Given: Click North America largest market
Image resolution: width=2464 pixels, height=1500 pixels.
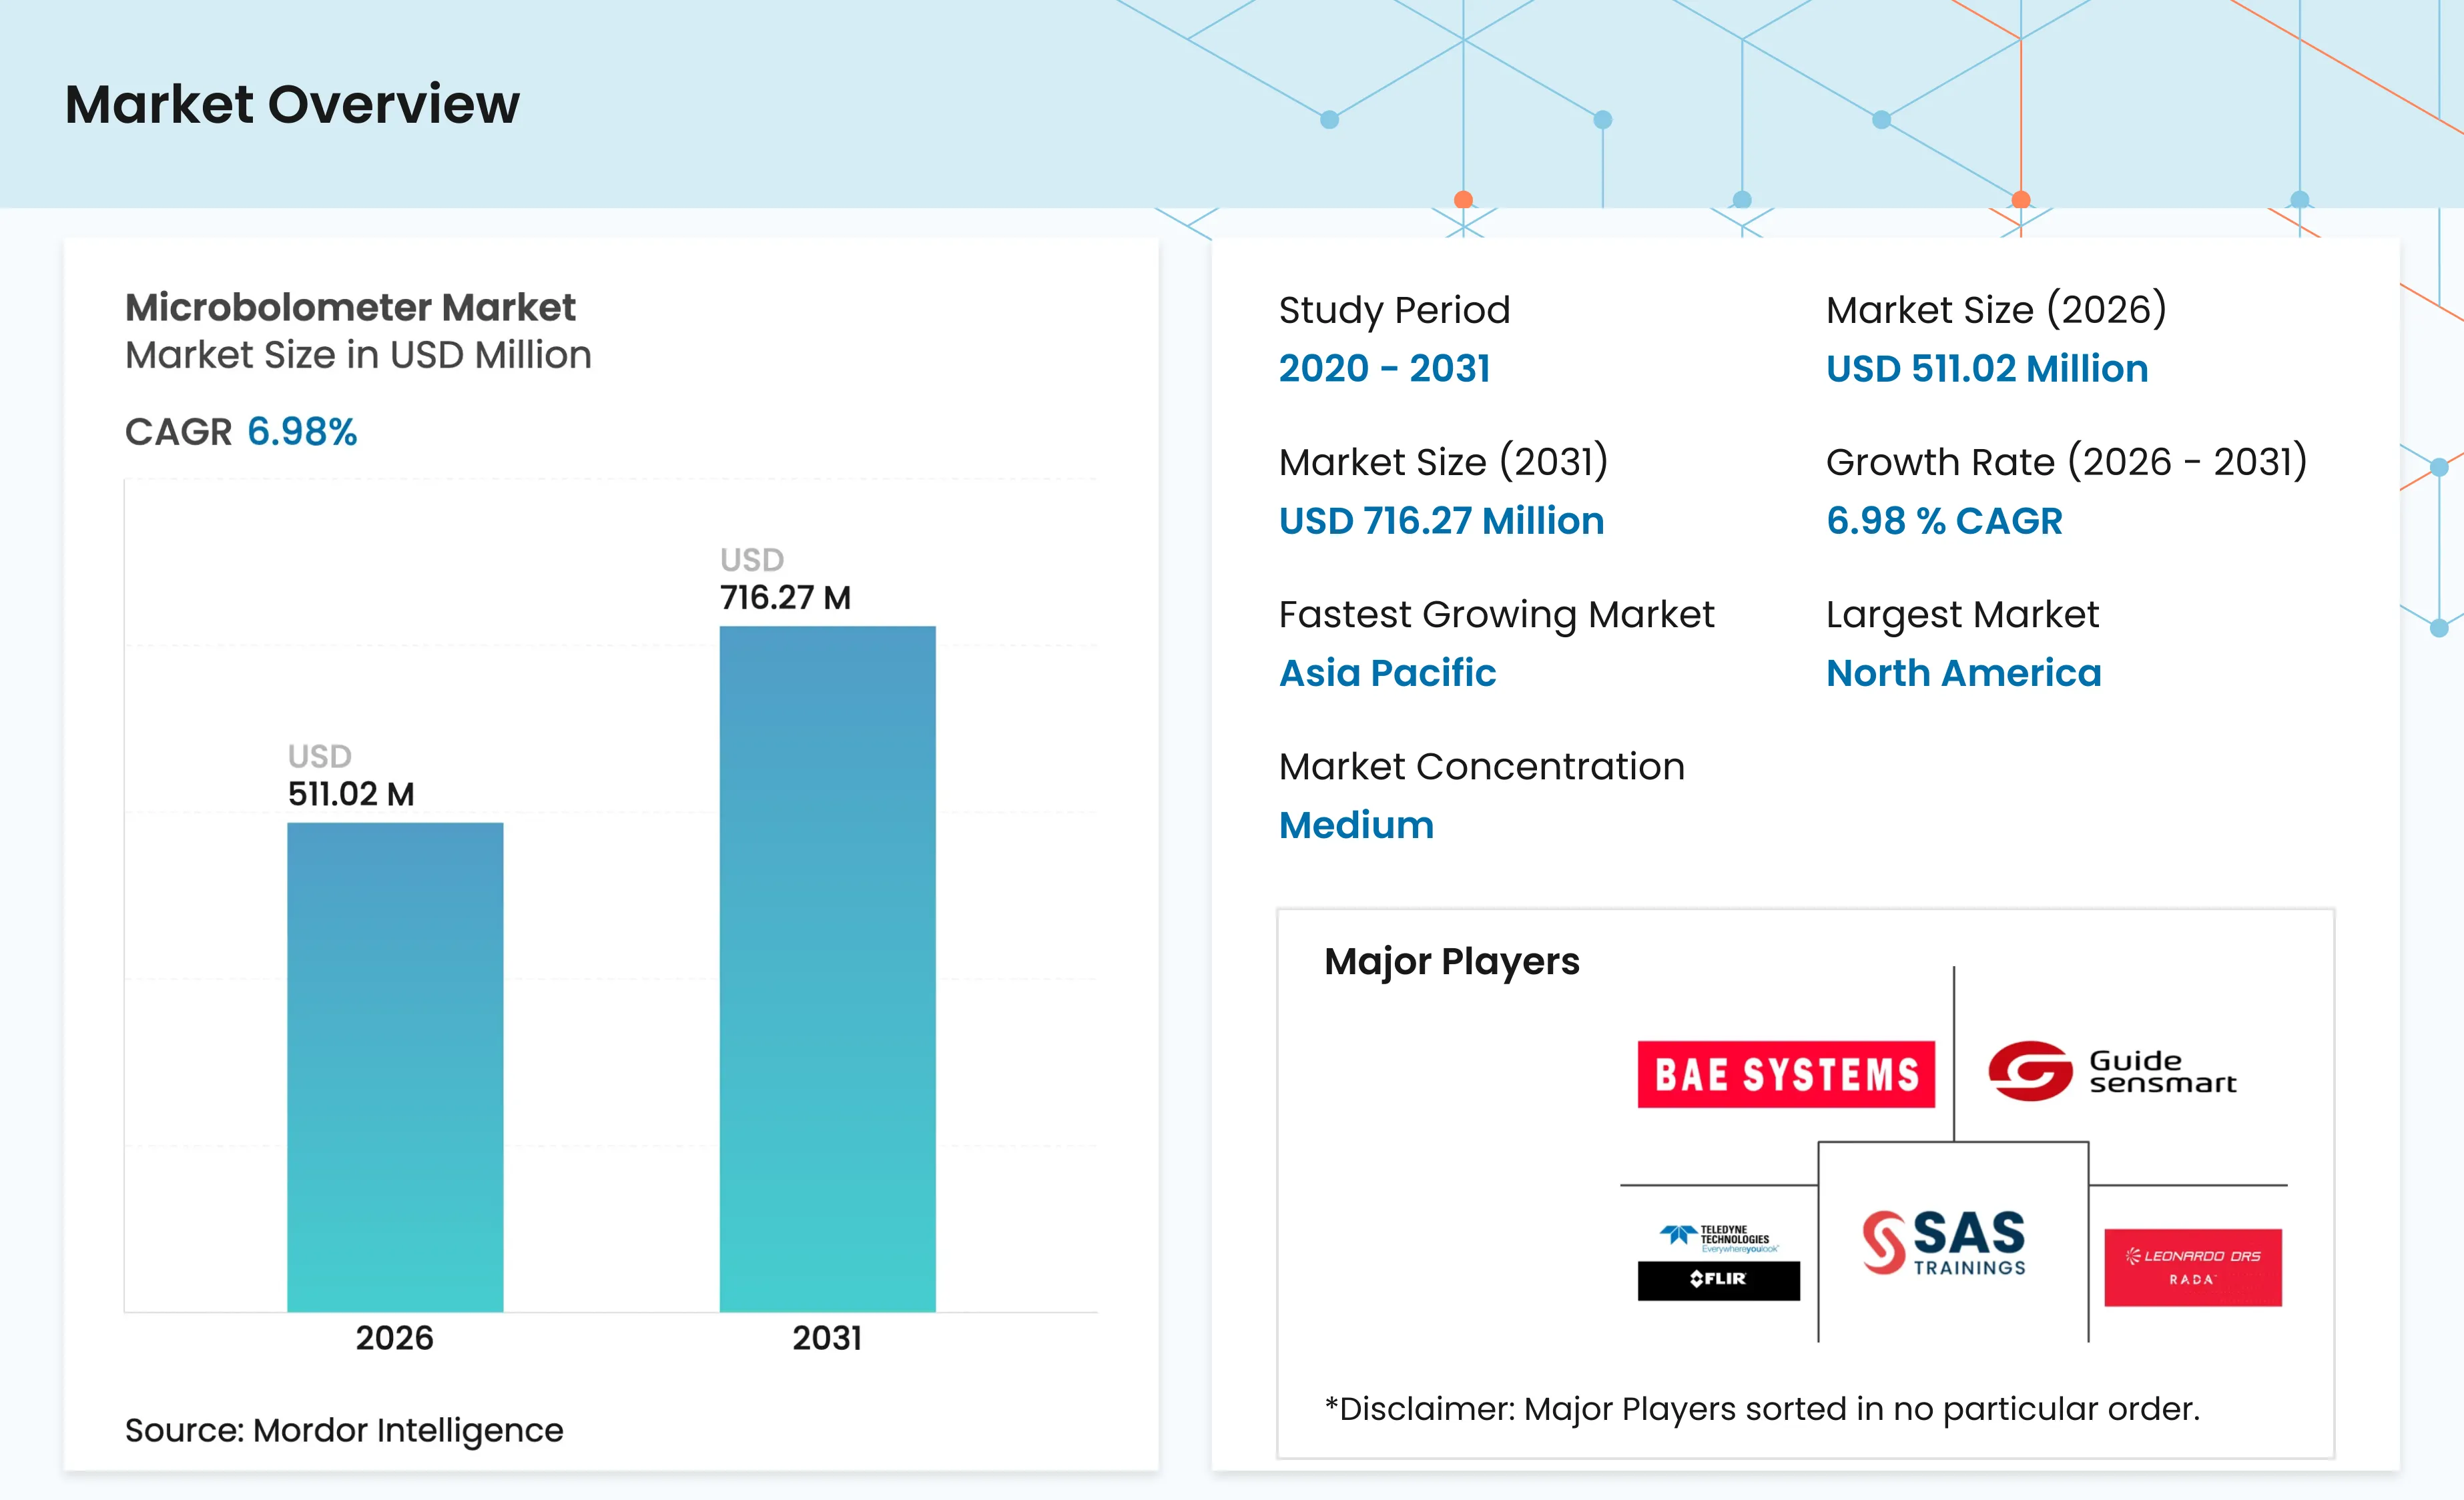Looking at the screenshot, I should 1963,673.
